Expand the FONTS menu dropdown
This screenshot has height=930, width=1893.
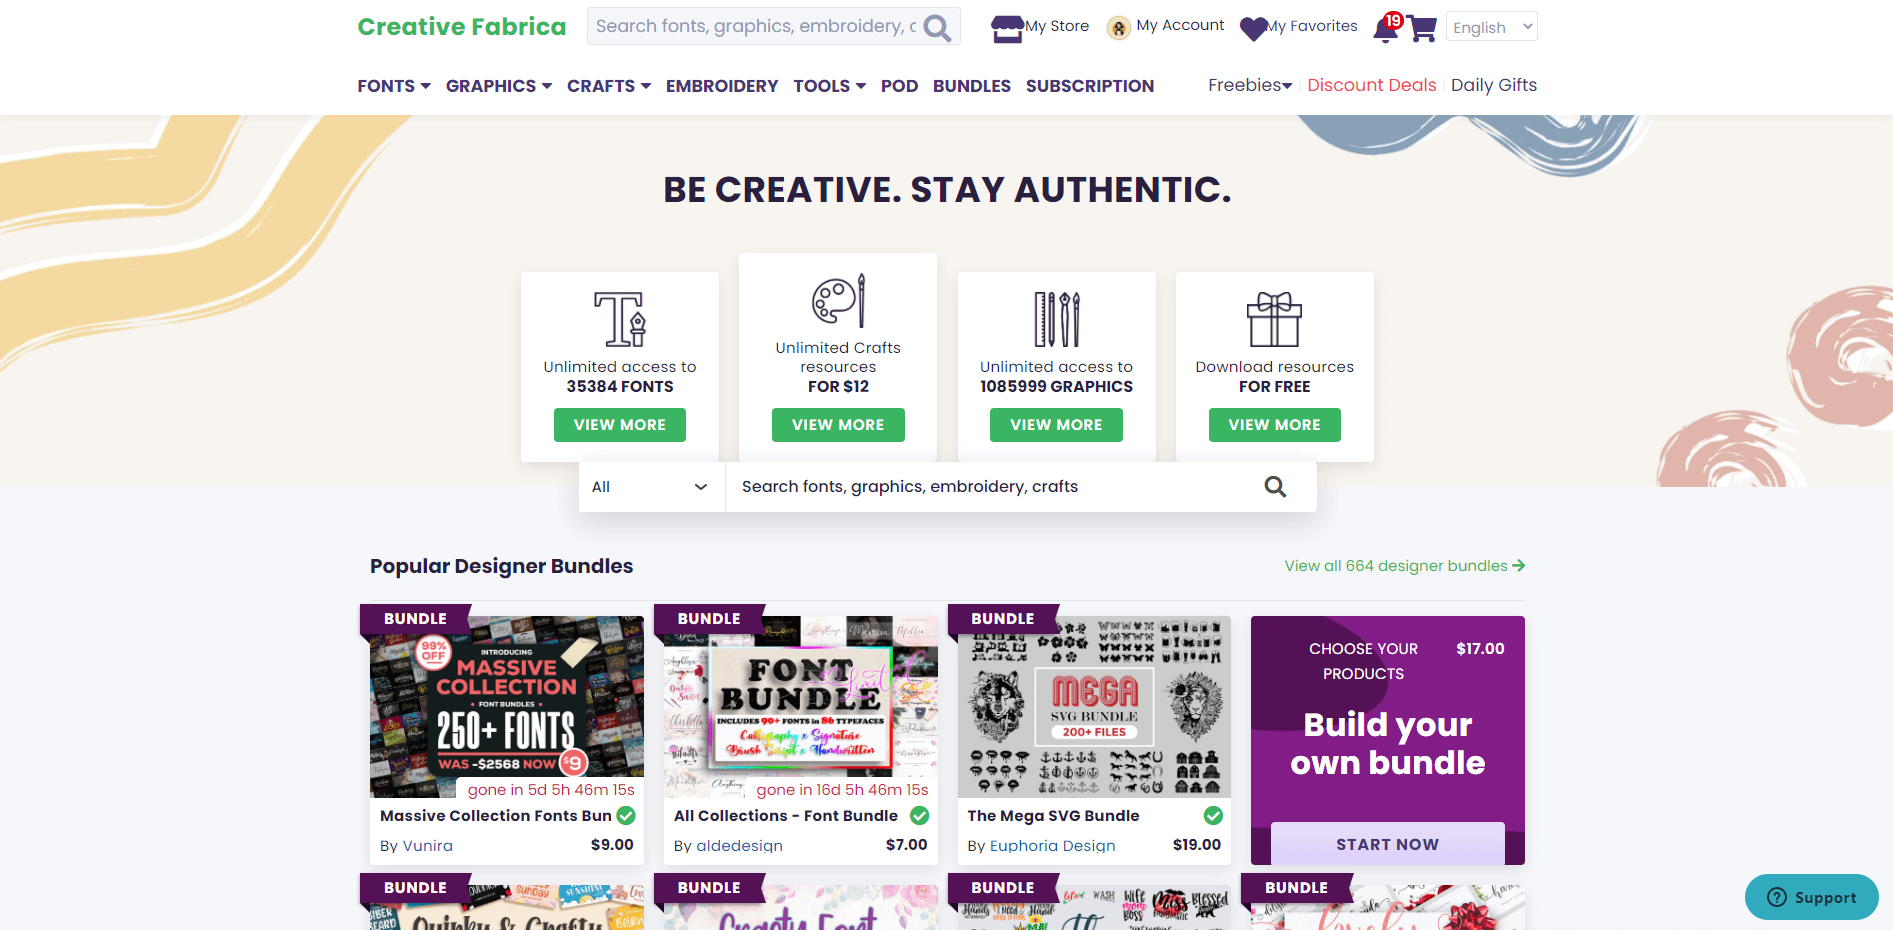(x=394, y=86)
